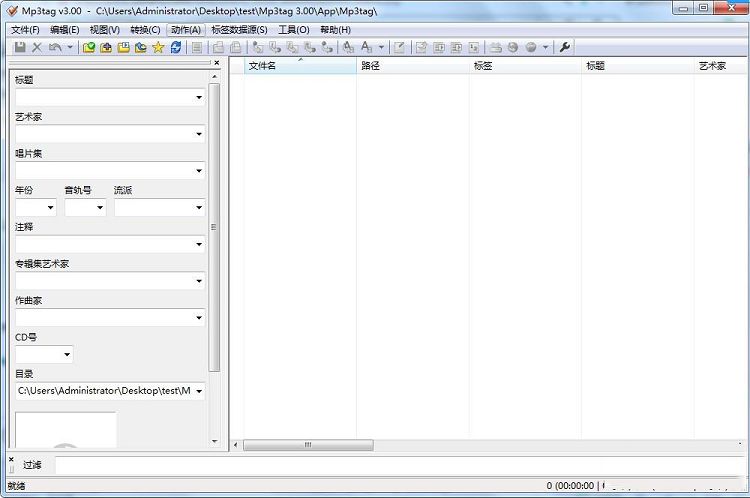Click the Favorites star icon

click(158, 47)
